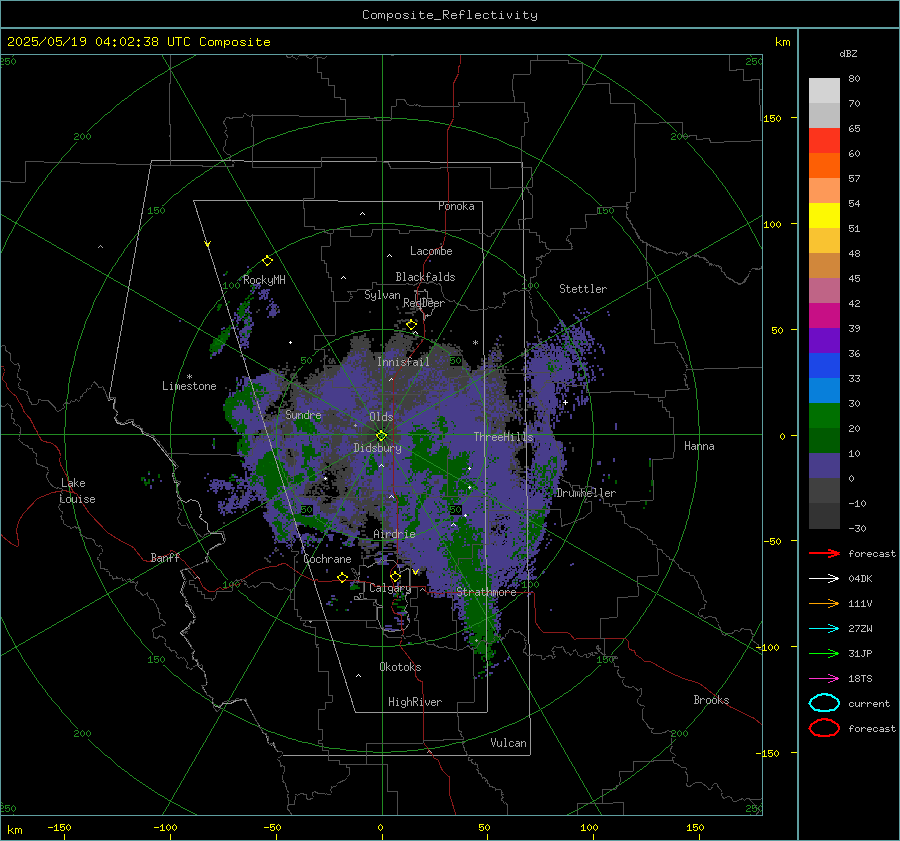Select the green 31JP arrow symbol

coord(824,653)
